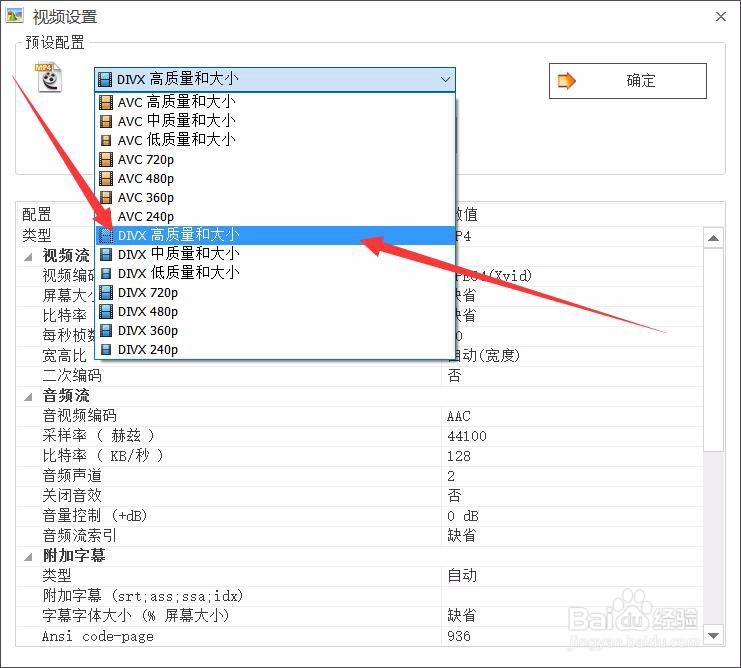
Task: Click the film icon beside AVC 360p
Action: point(106,197)
